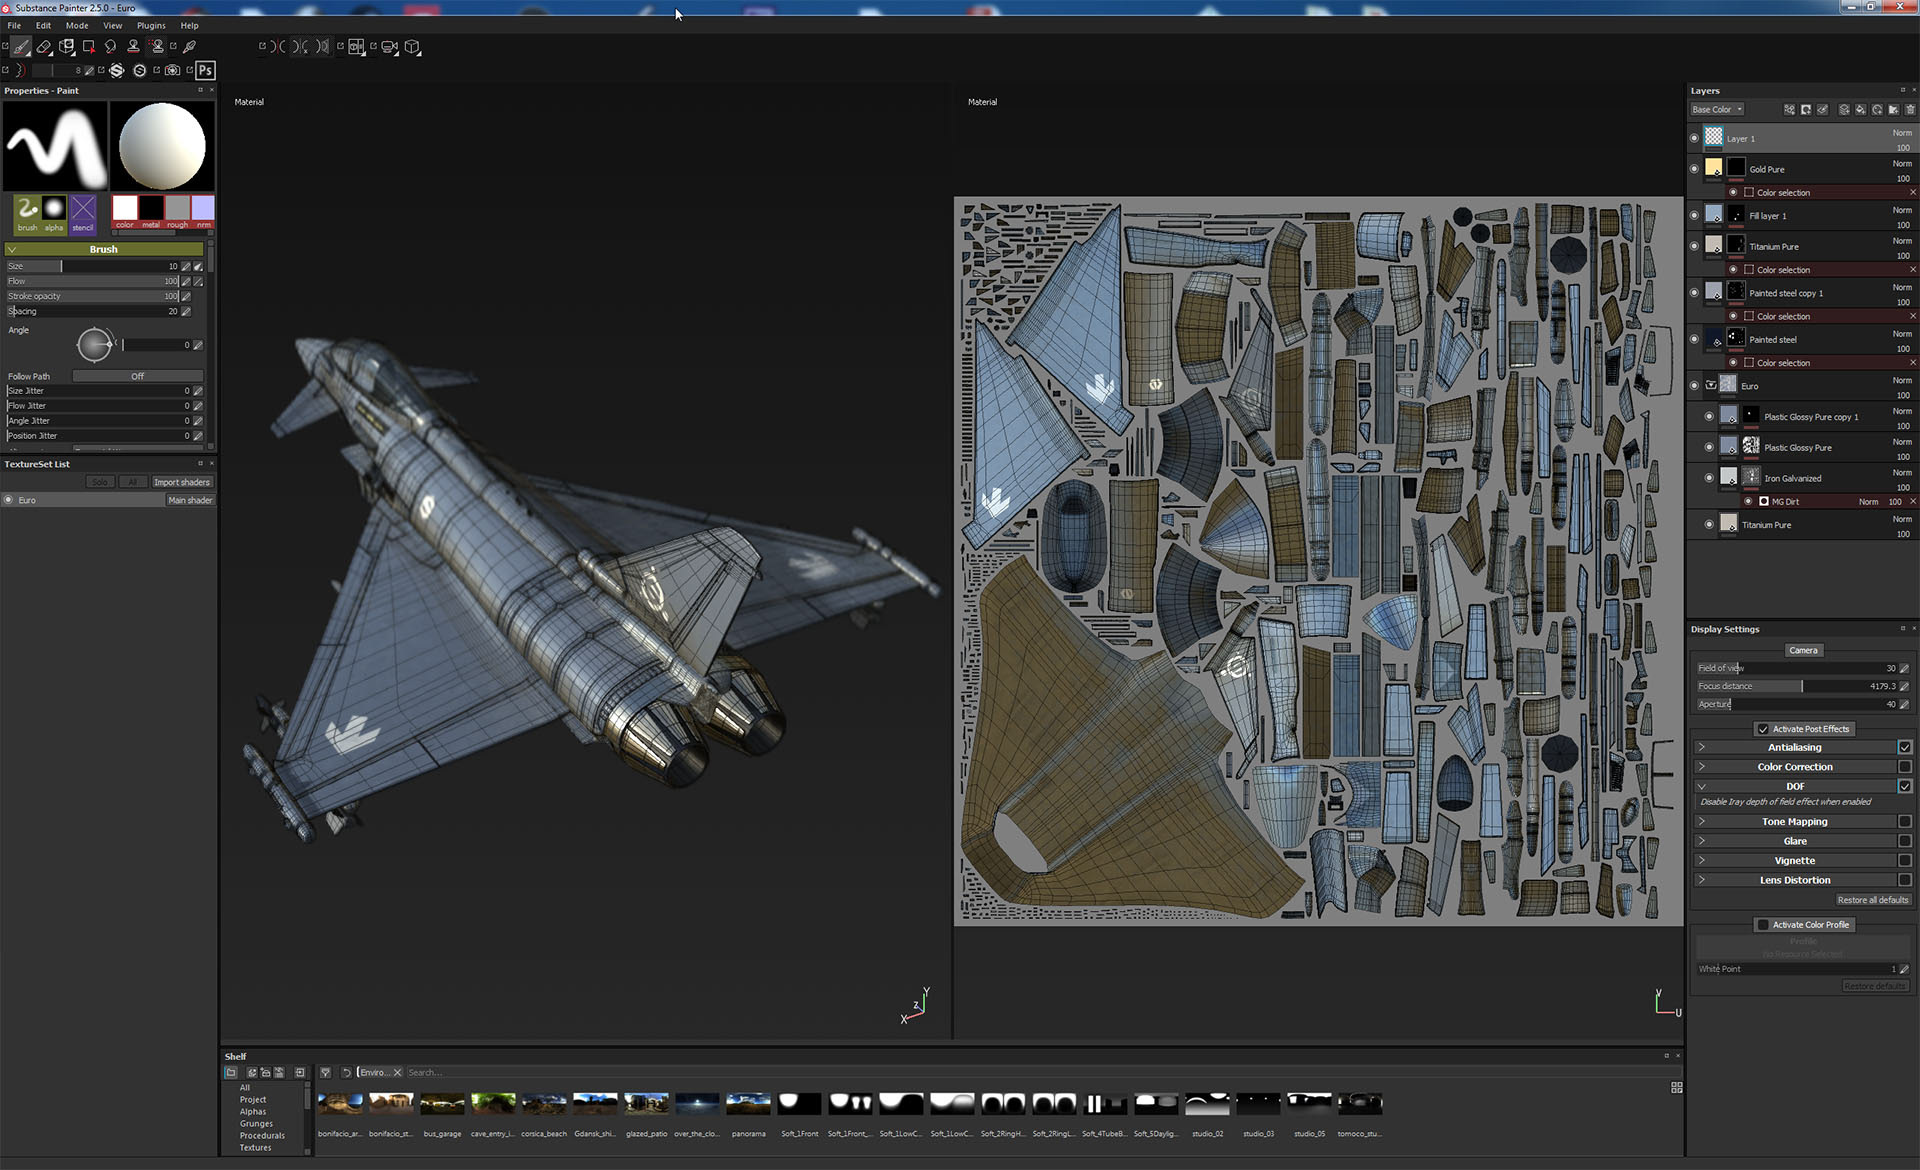Open the Base Color channel dropdown

pos(1717,110)
